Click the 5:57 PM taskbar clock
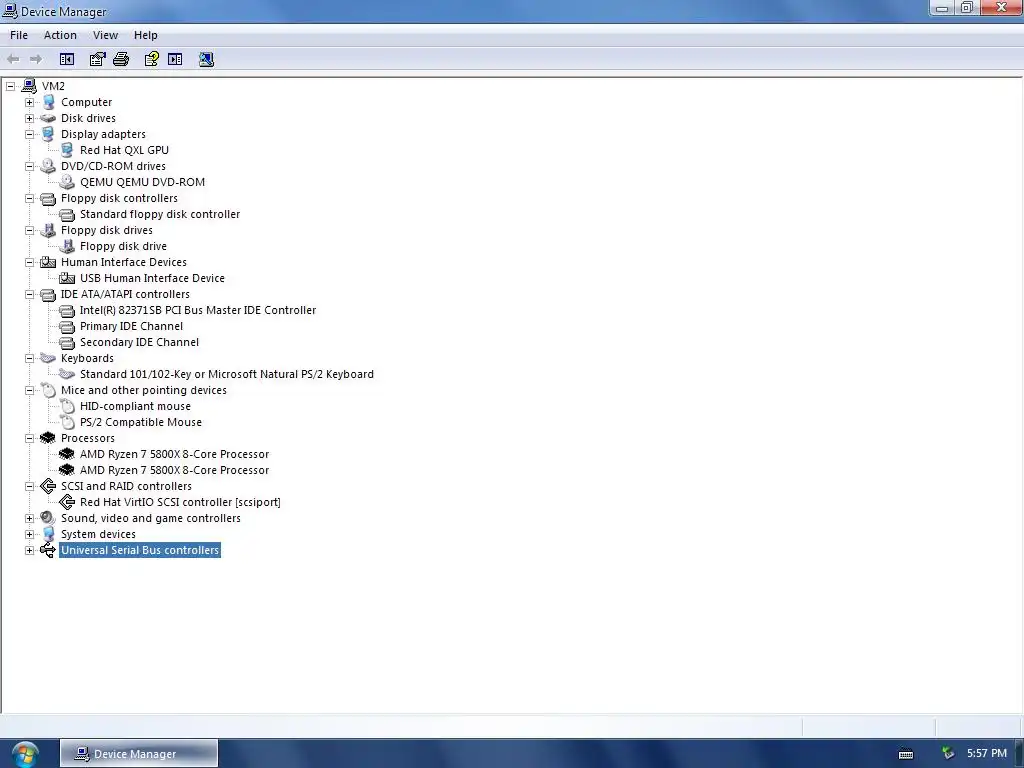Image resolution: width=1024 pixels, height=768 pixels. pos(987,754)
